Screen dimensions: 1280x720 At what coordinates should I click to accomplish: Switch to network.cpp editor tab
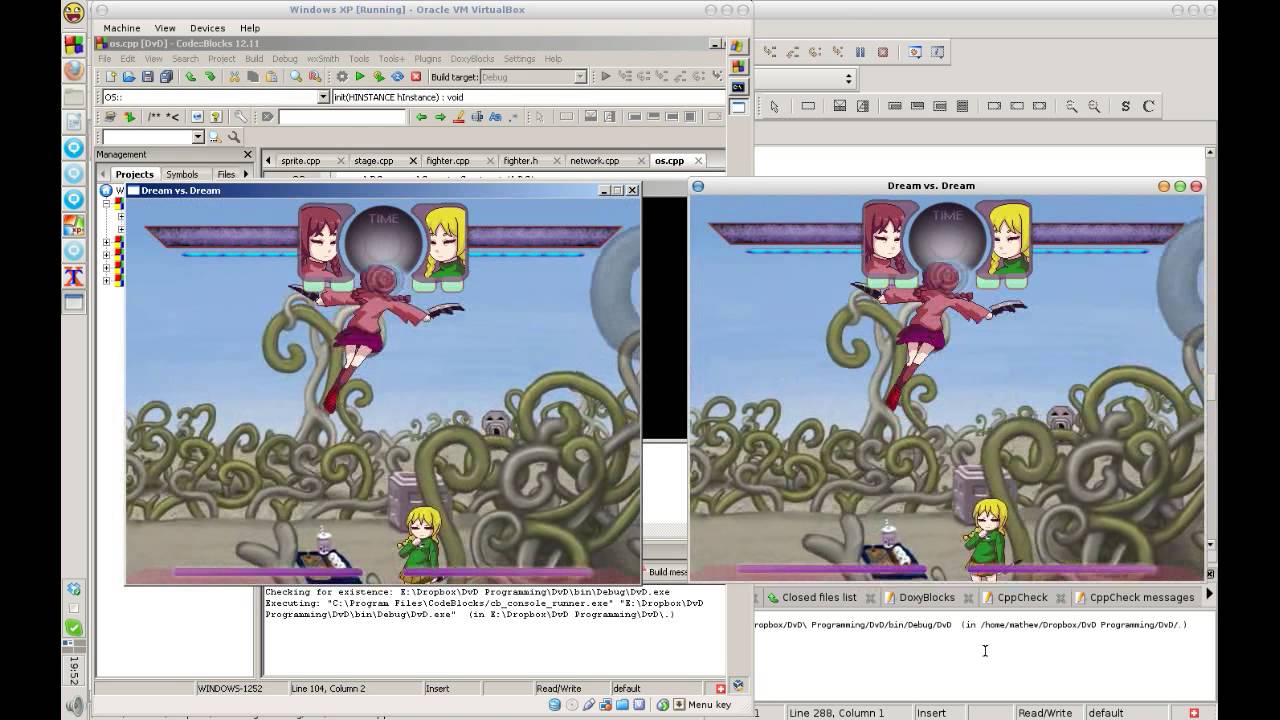pos(594,160)
